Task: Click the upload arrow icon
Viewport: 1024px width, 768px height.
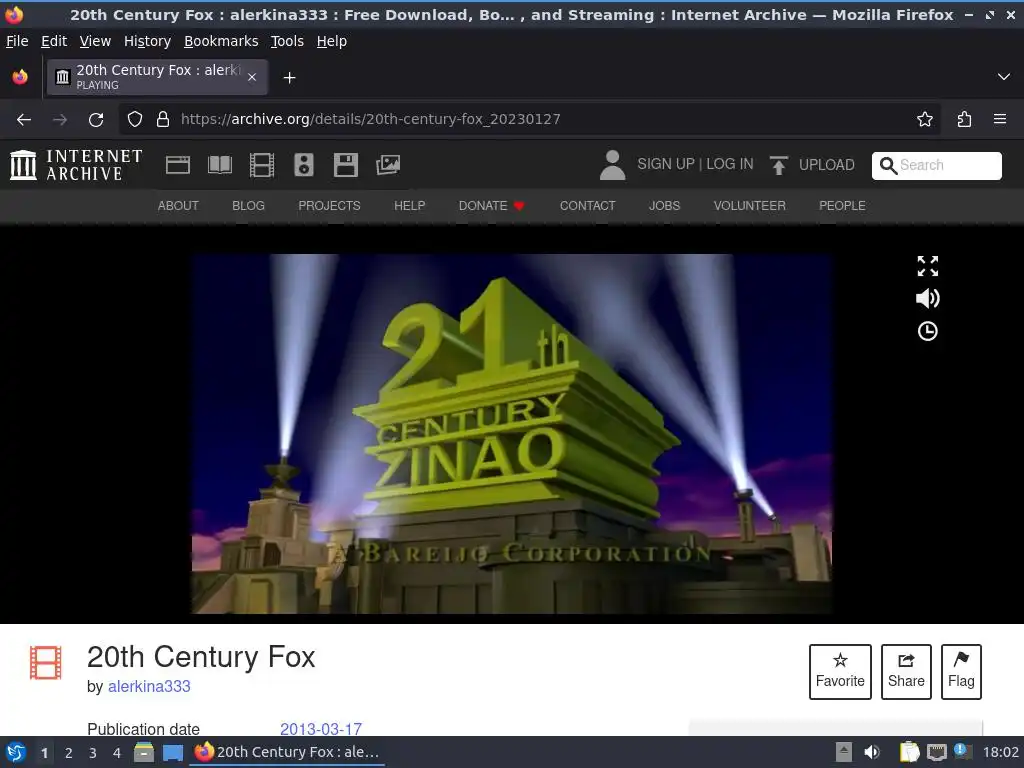Action: [x=778, y=165]
